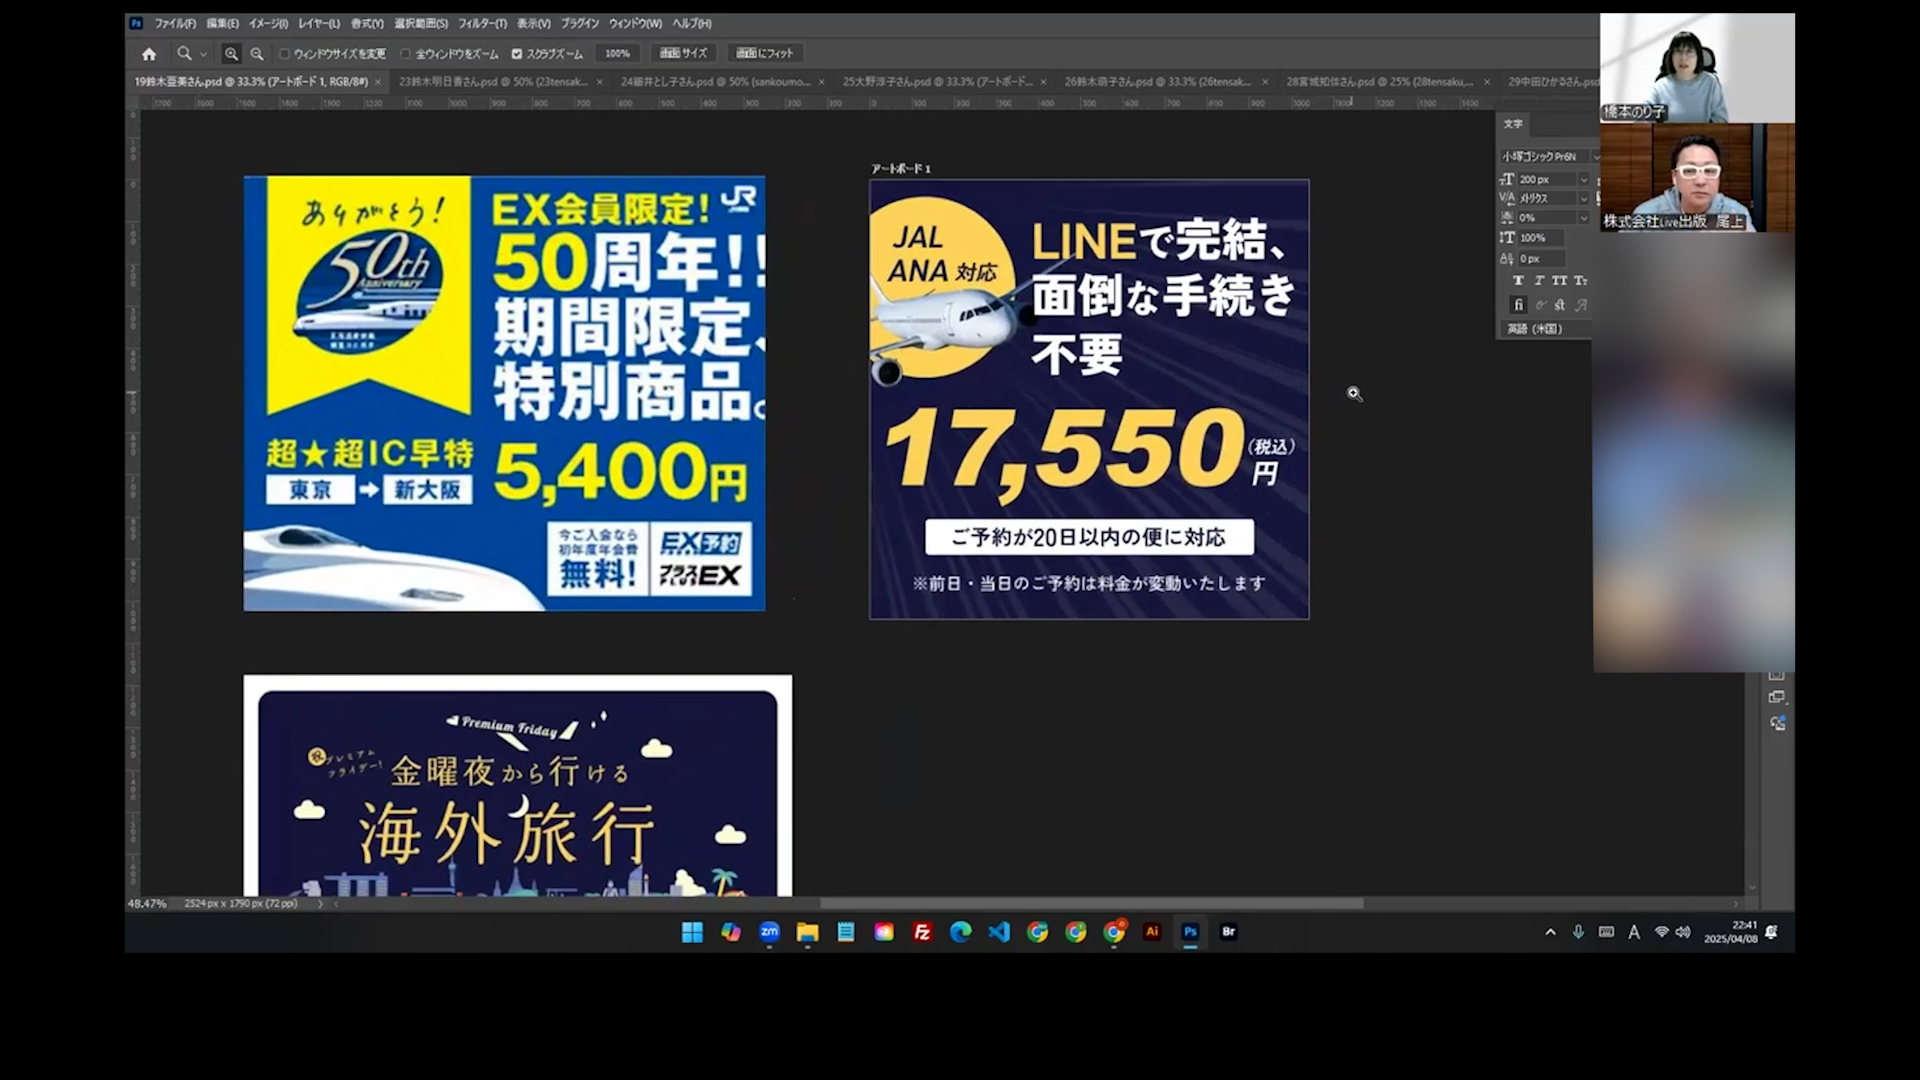Screen dimensions: 1920x1080
Task: Apply Faux Bold in the Character panel
Action: 1518,281
